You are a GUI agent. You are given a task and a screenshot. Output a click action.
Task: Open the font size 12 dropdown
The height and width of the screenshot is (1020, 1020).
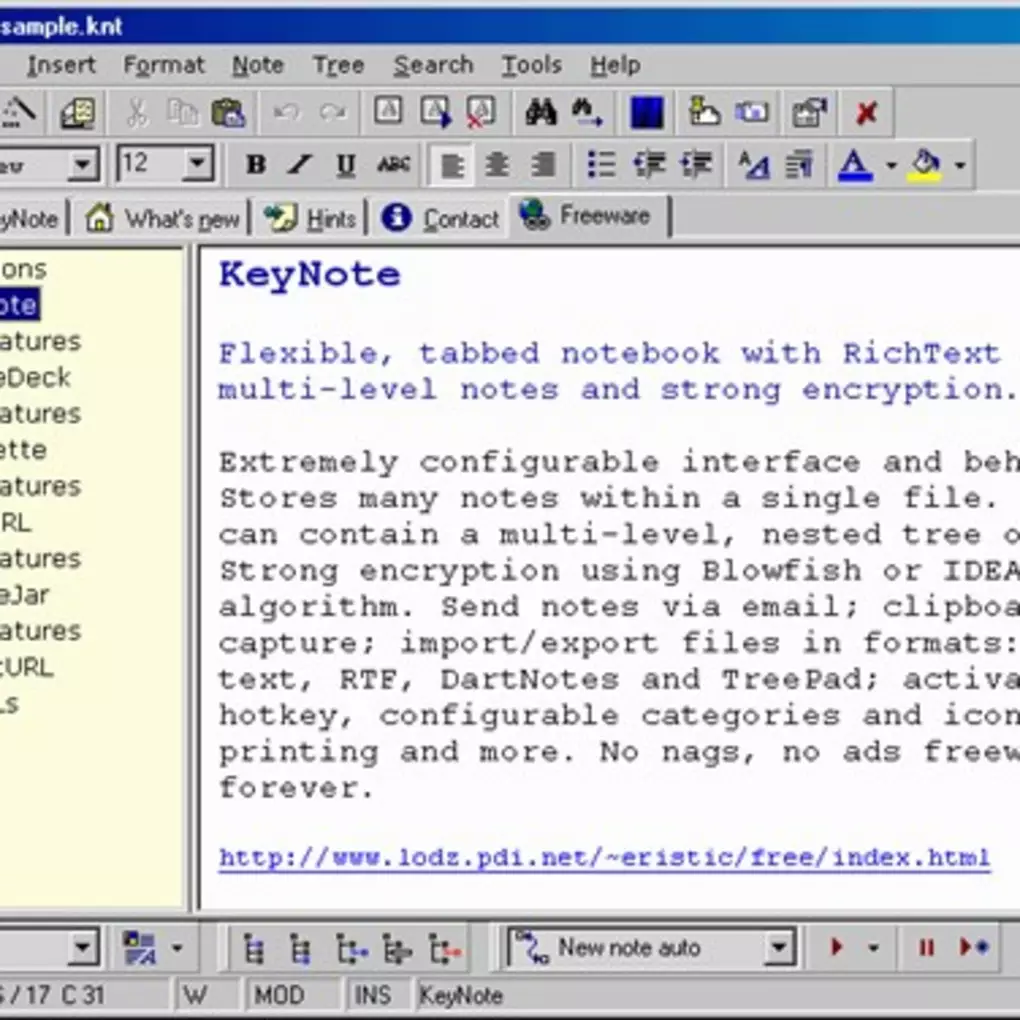coord(198,164)
